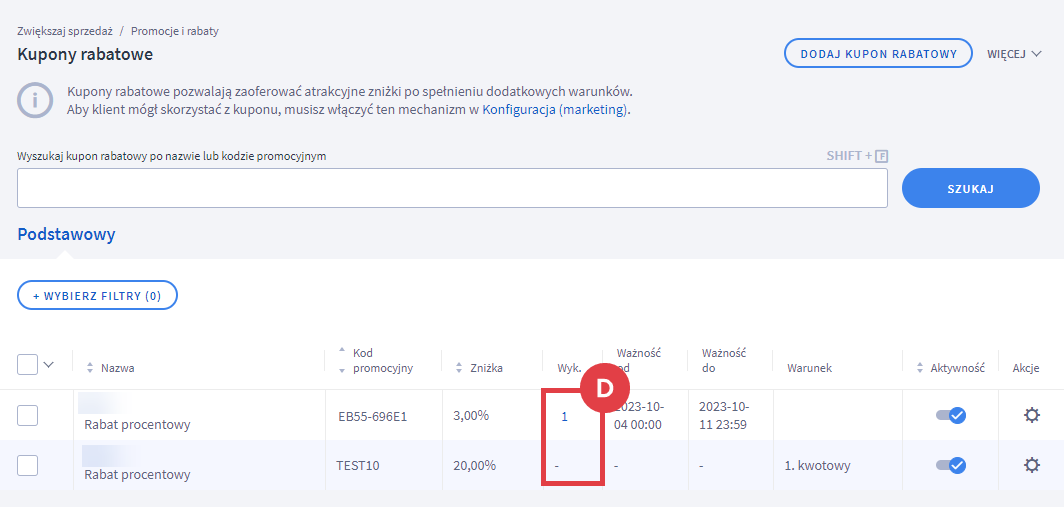Tick the checkbox for TEST10 row
Viewport: 1064px width, 507px height.
point(27,466)
